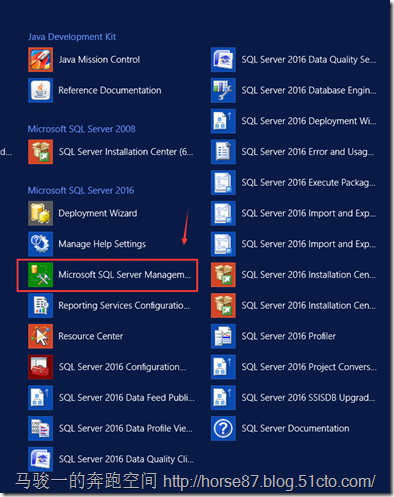Open SQL Server Documentation help icon
The image size is (394, 497).
point(223,428)
